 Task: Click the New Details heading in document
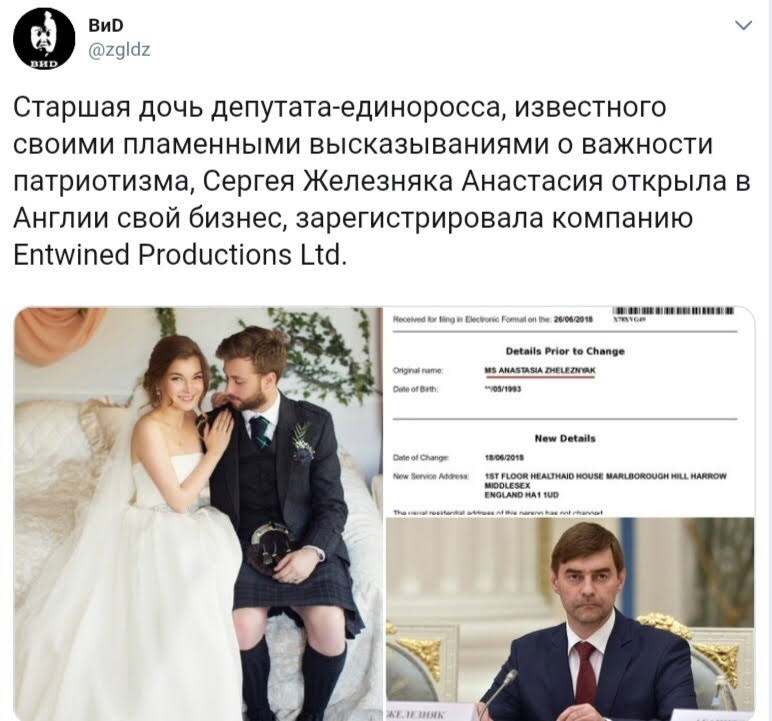pyautogui.click(x=565, y=438)
